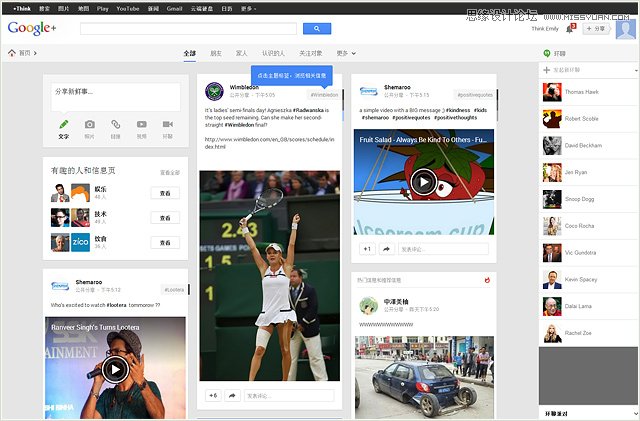Viewport: 640px width, 421px height.
Task: Click the plus icon for new hangout
Action: click(x=547, y=70)
